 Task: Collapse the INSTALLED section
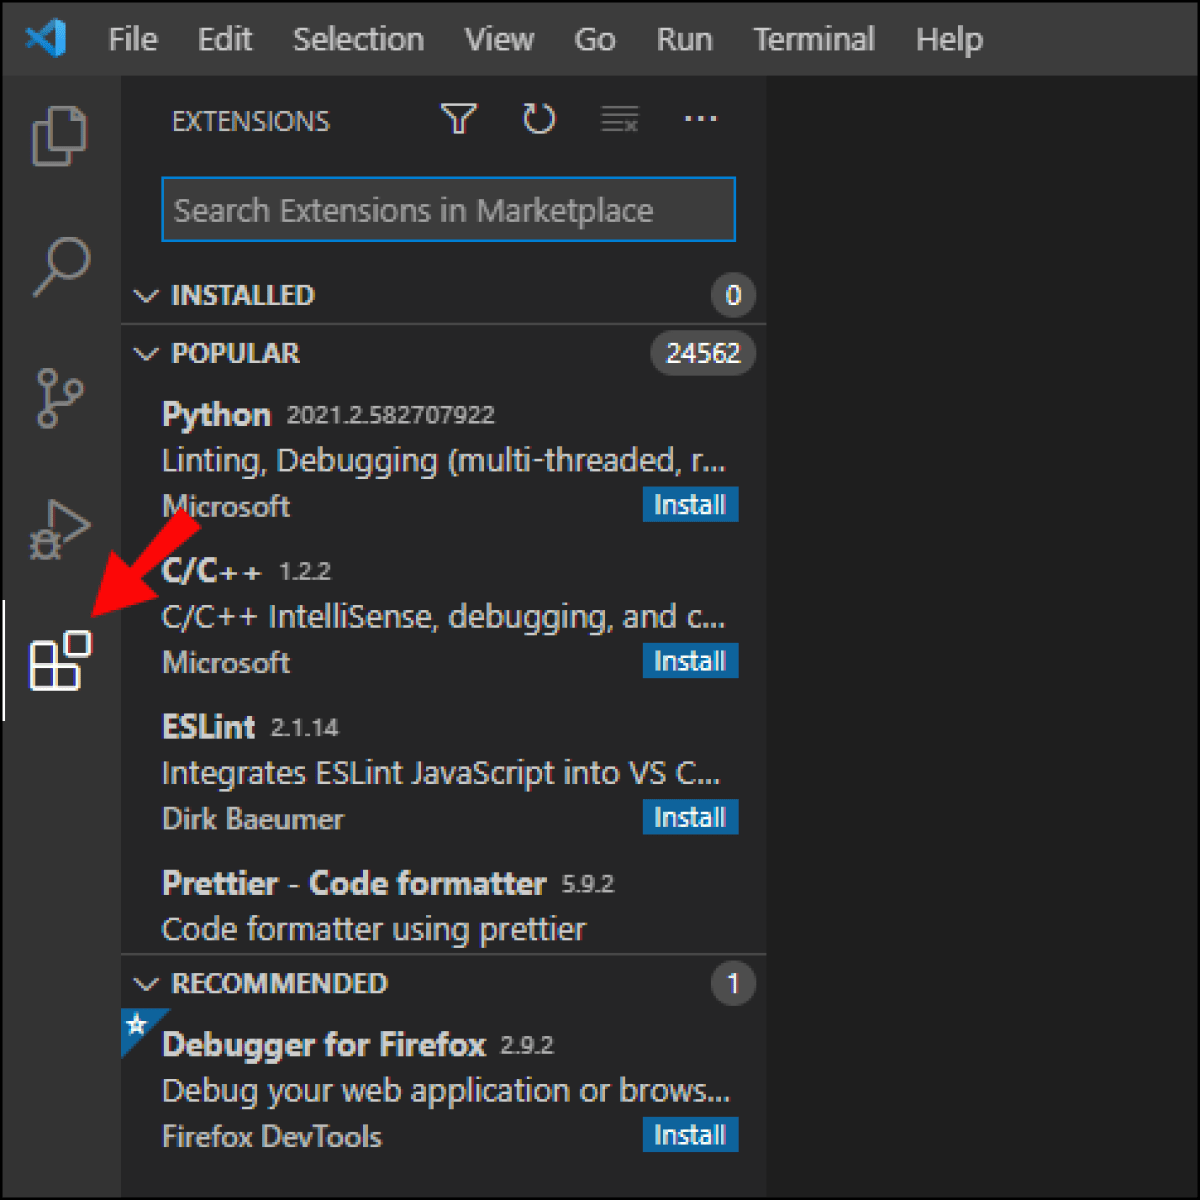(146, 296)
